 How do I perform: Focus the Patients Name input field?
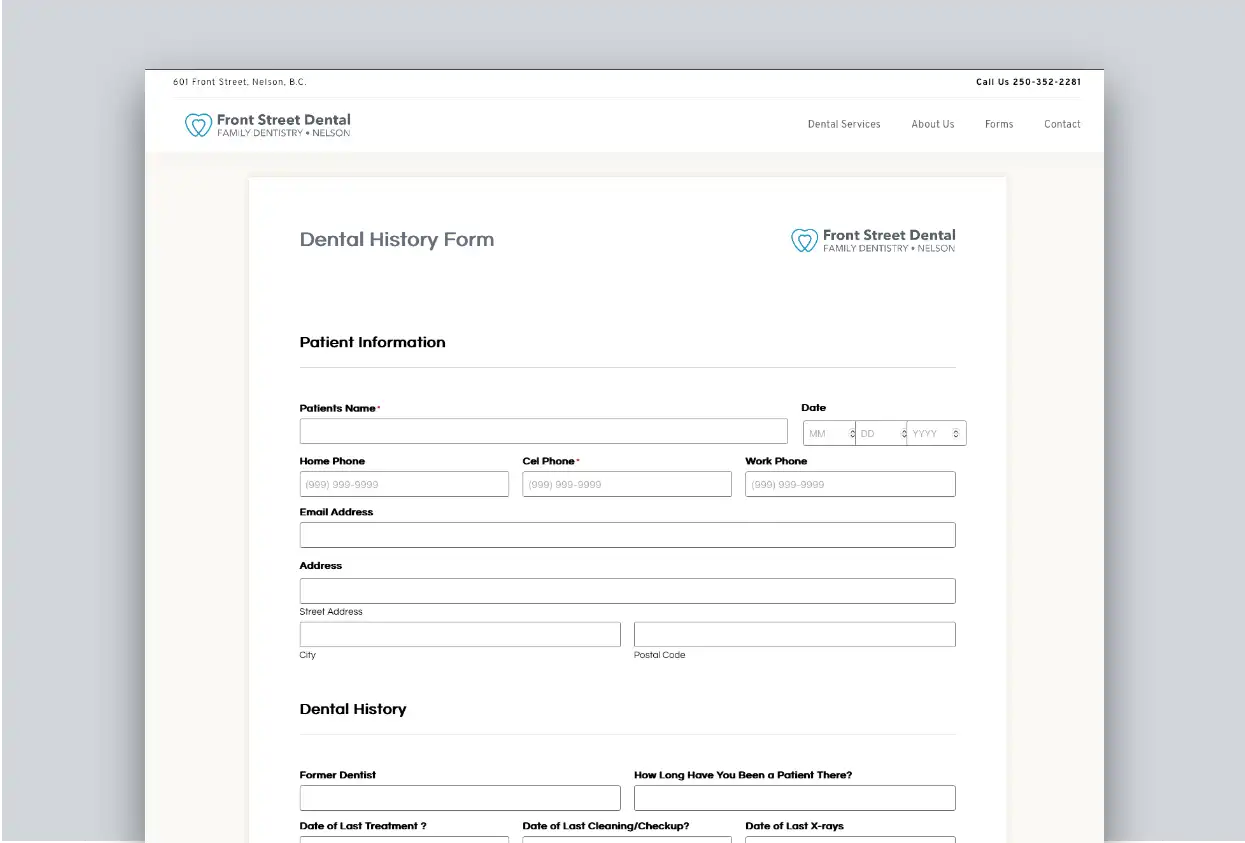(x=544, y=431)
